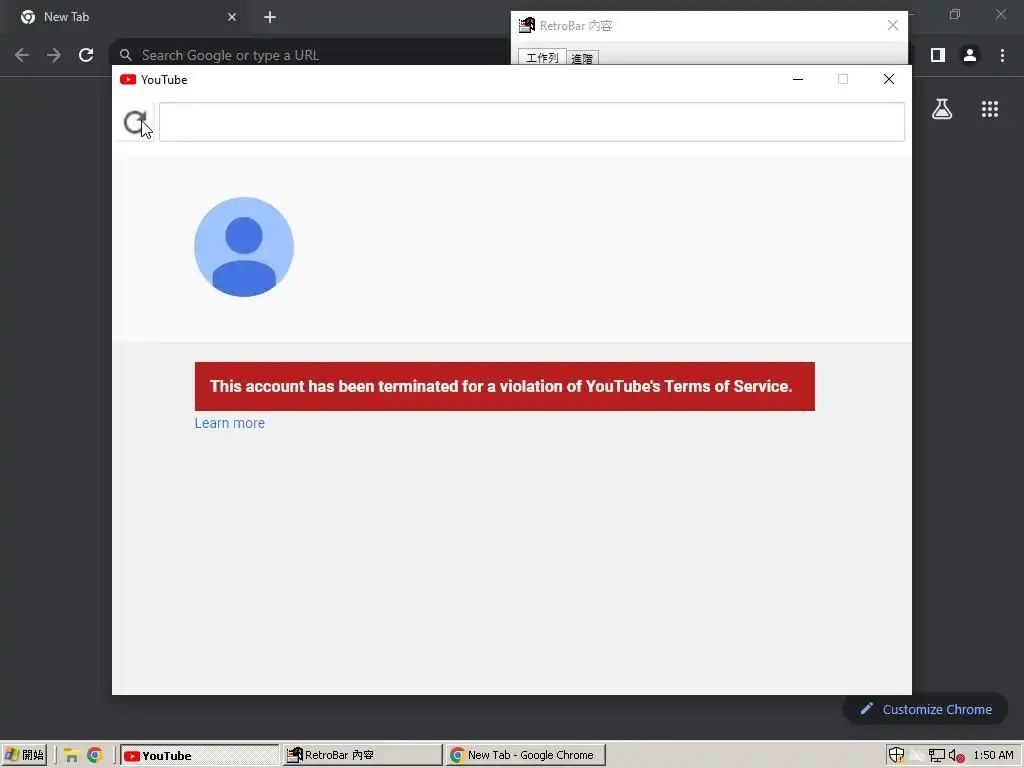The width and height of the screenshot is (1024, 768).
Task: Open muted volume tray icon
Action: click(957, 756)
